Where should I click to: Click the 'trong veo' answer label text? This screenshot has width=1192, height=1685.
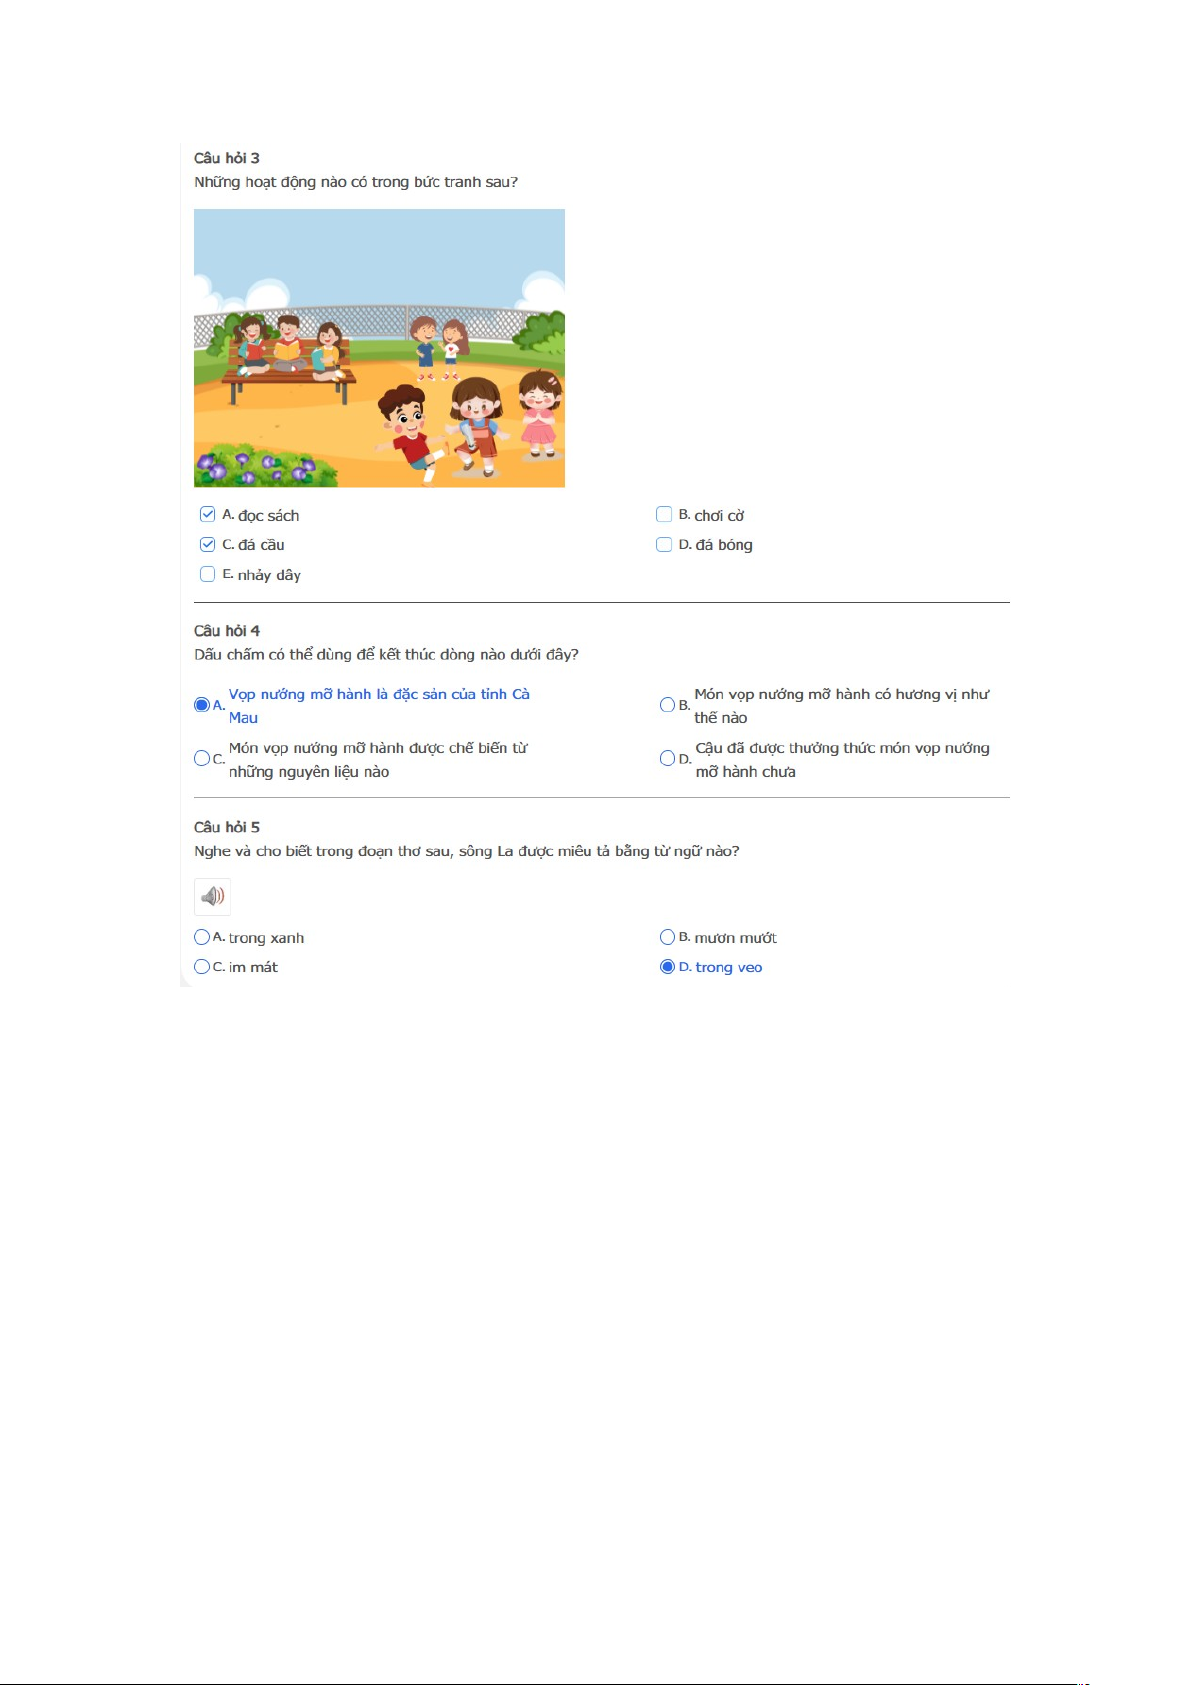click(x=729, y=967)
